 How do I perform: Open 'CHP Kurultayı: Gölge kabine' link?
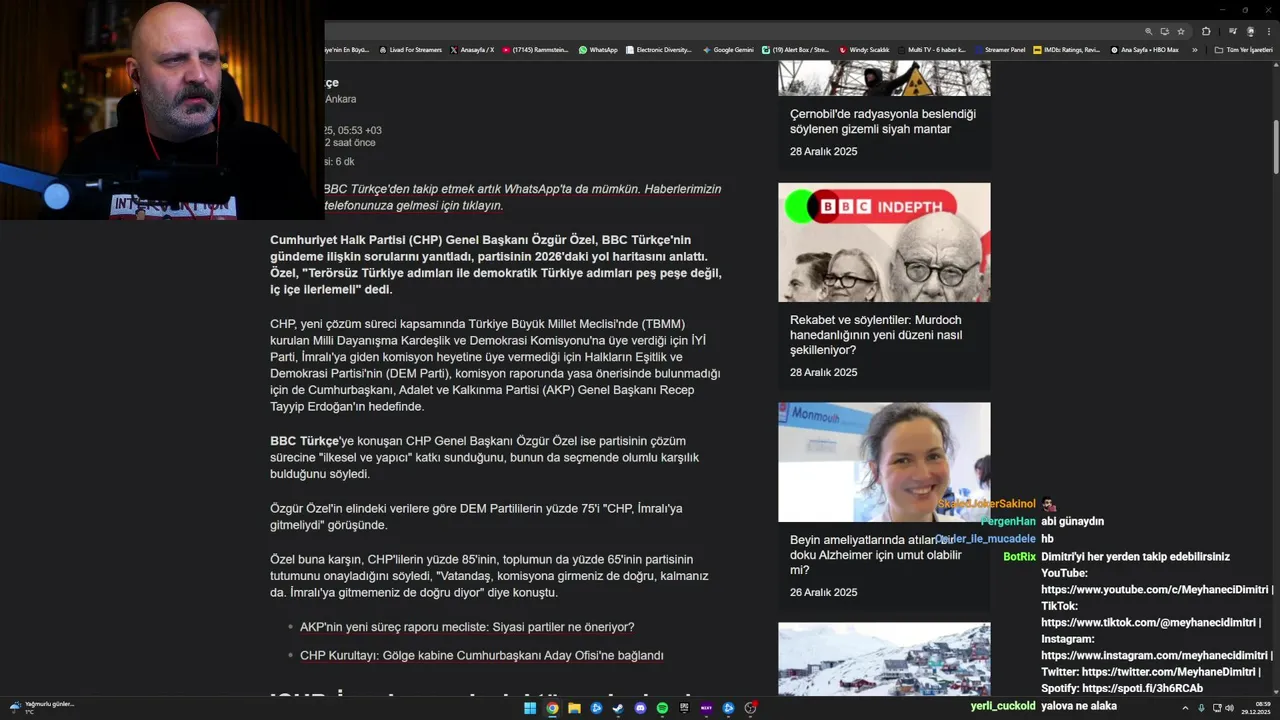point(482,655)
